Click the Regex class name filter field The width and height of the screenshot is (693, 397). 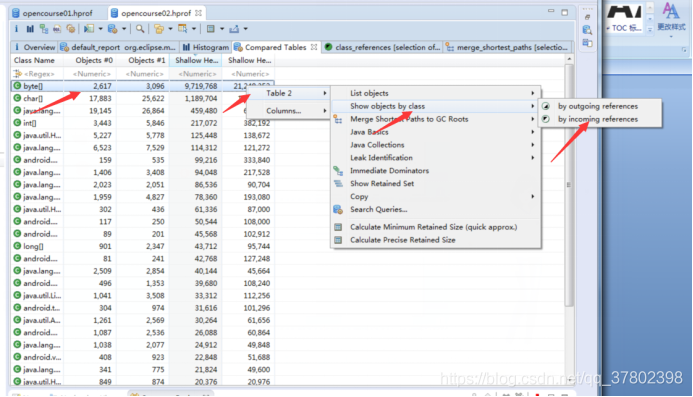(x=37, y=74)
